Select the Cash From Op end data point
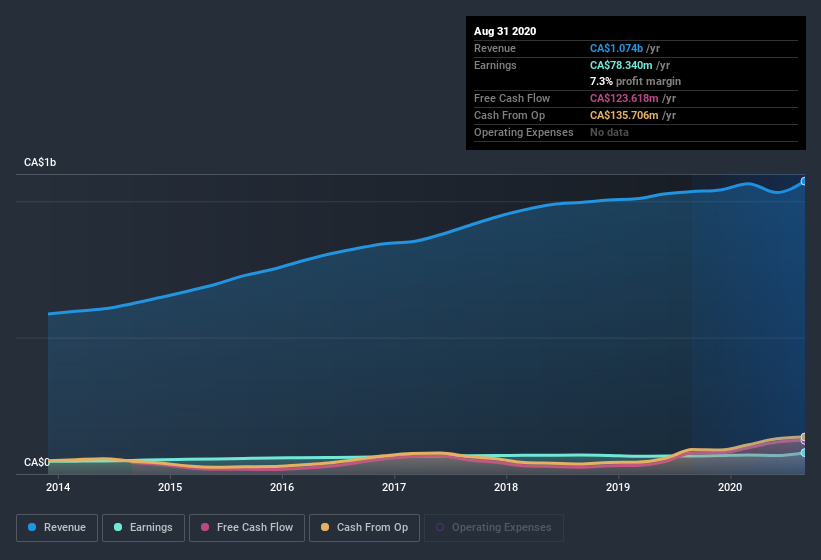Screen dimensions: 821x560 click(804, 436)
